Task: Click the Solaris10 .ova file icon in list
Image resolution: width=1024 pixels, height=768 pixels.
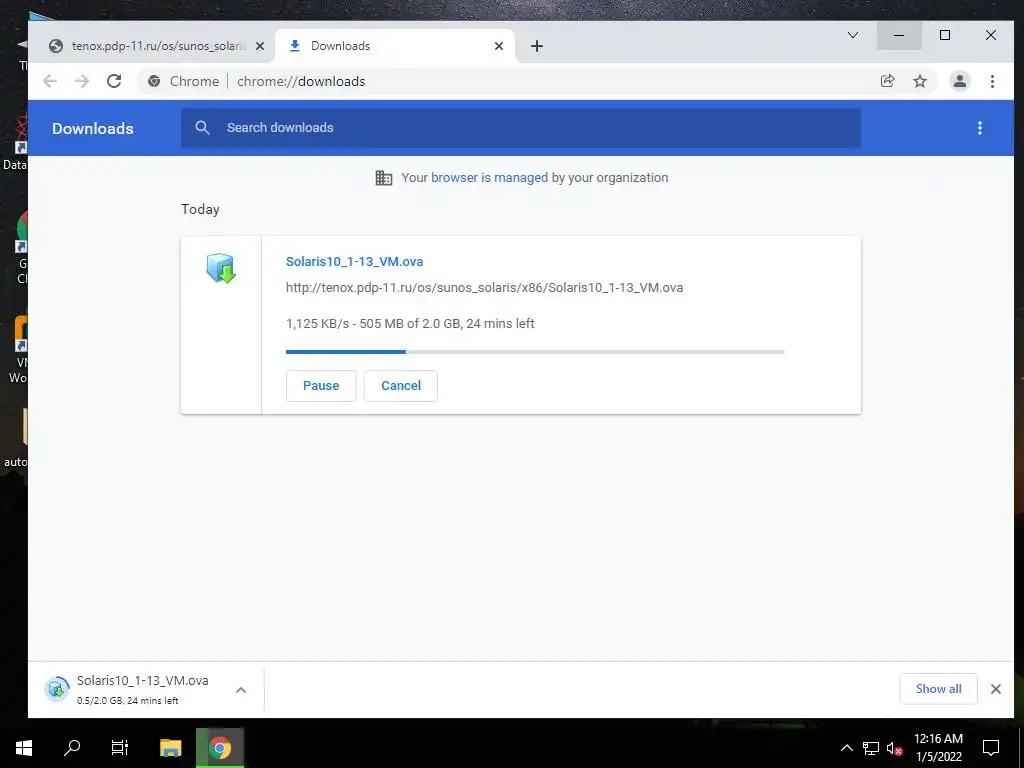Action: (221, 268)
